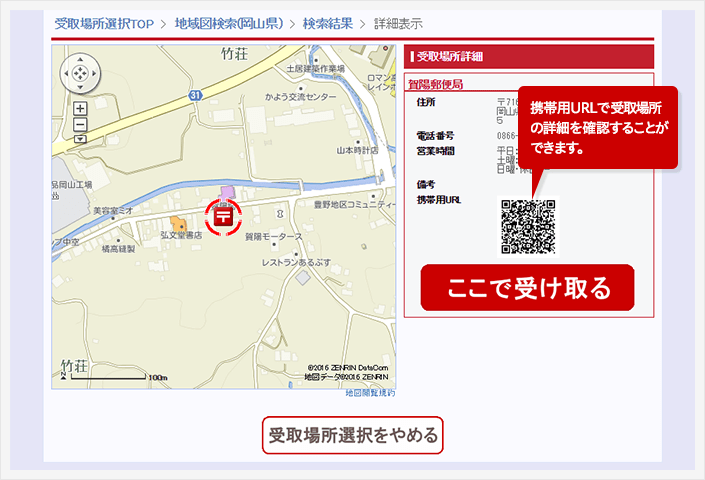Click the 詳細表示 breadcrumb text

tap(398, 24)
